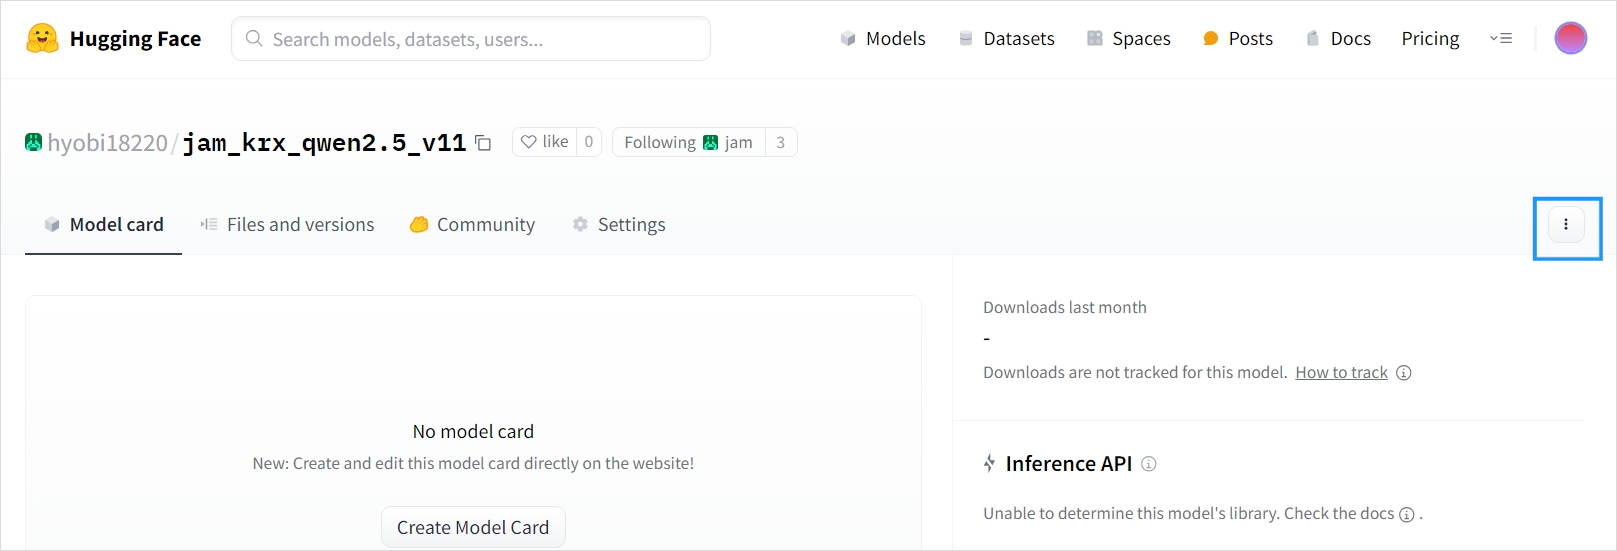Open the Settings tab
Screen dimensions: 1617x551
point(619,225)
